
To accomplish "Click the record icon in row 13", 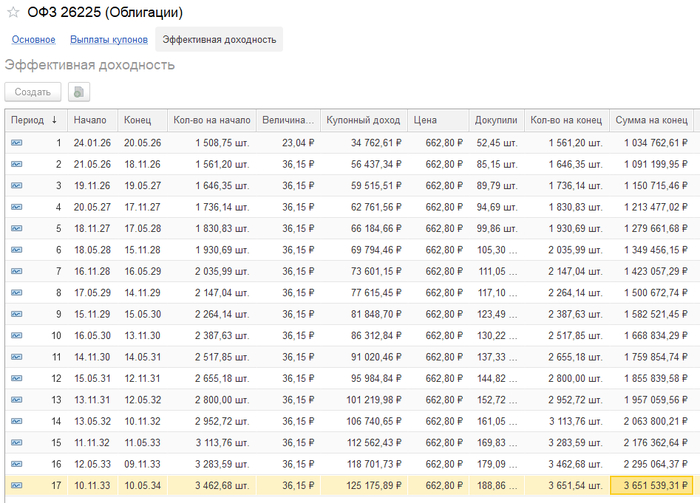I will (x=17, y=399).
